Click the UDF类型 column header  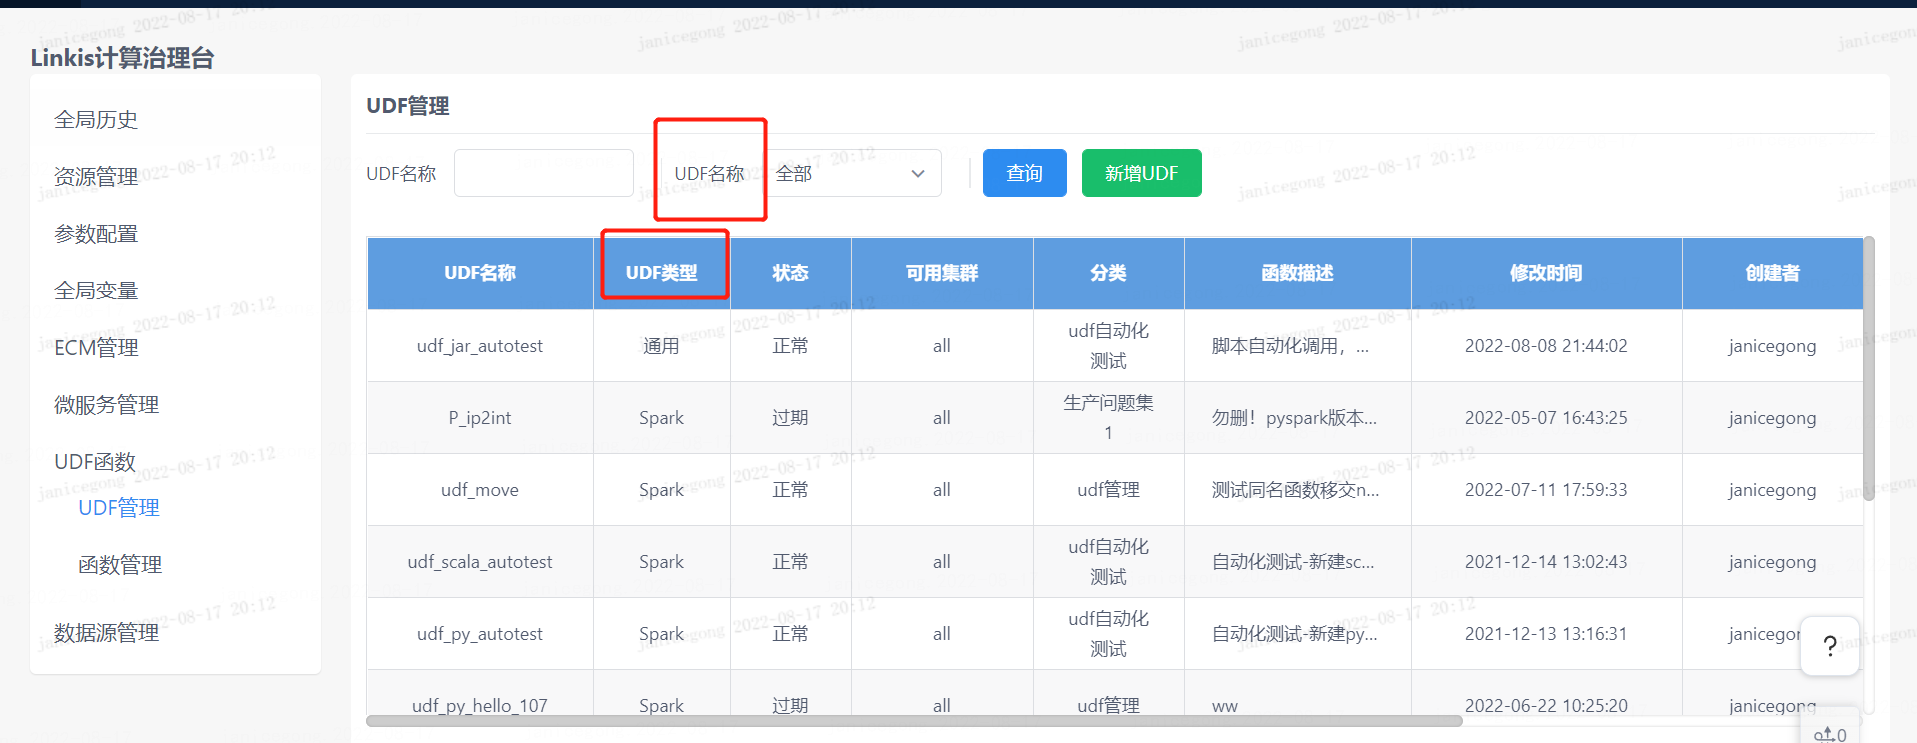pyautogui.click(x=662, y=273)
